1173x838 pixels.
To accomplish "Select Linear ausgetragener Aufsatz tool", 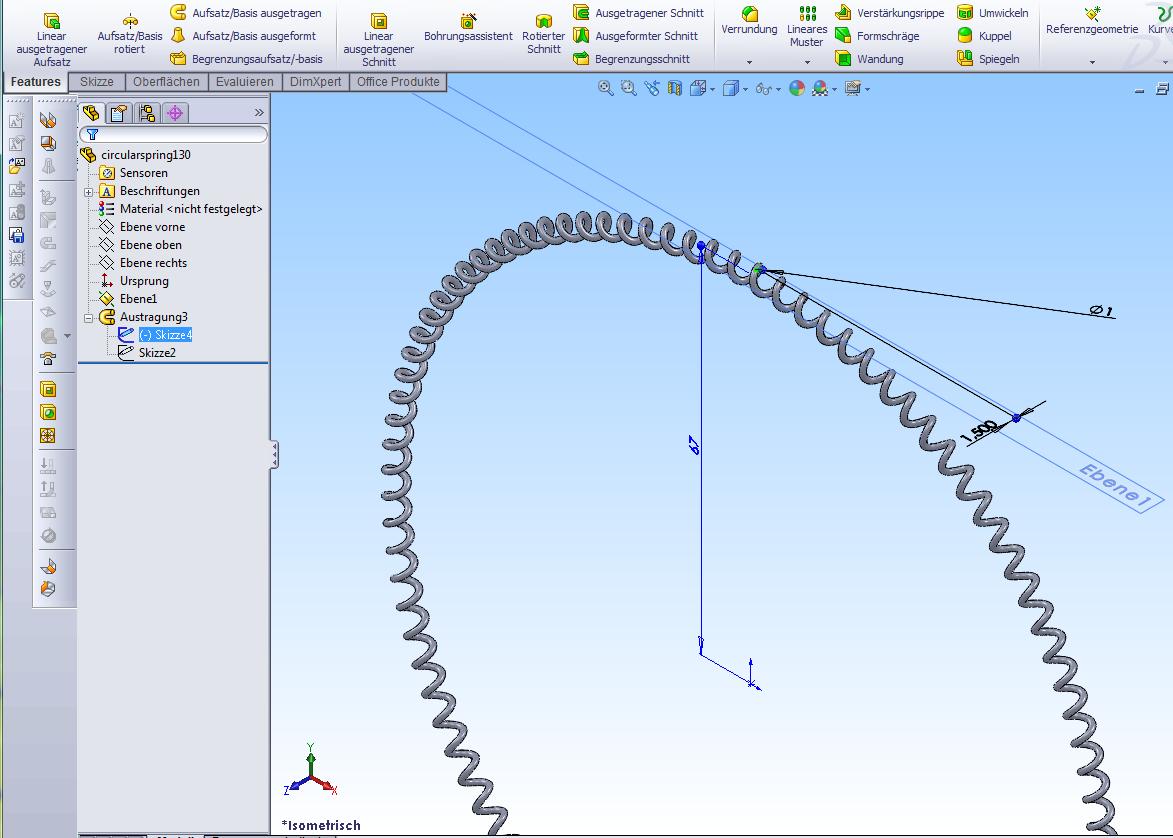I will tap(52, 39).
